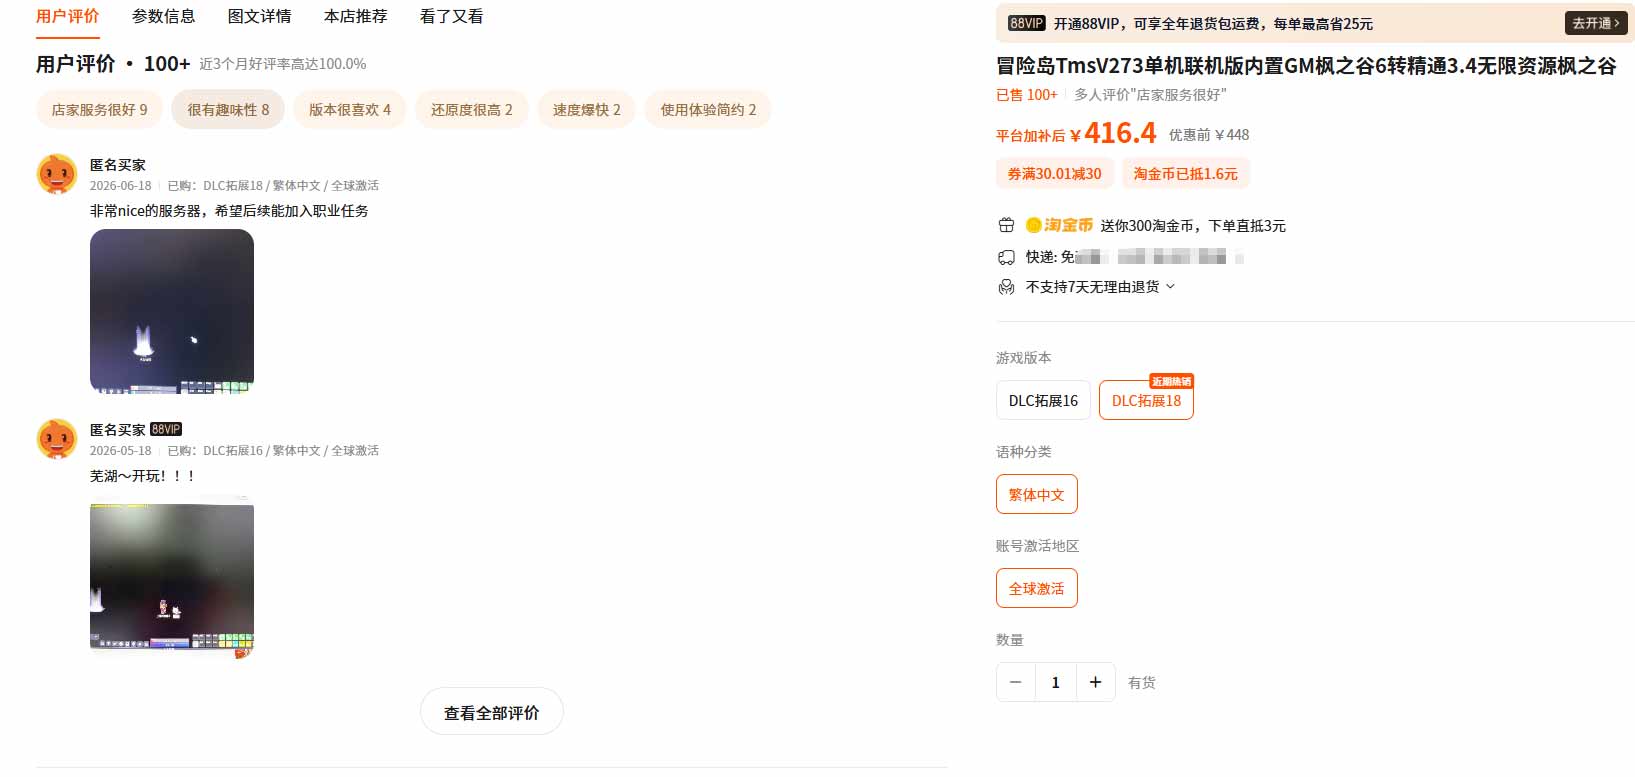Image resolution: width=1635 pixels, height=777 pixels.
Task: Click the review text 非常nice的服务器
Action: click(229, 211)
